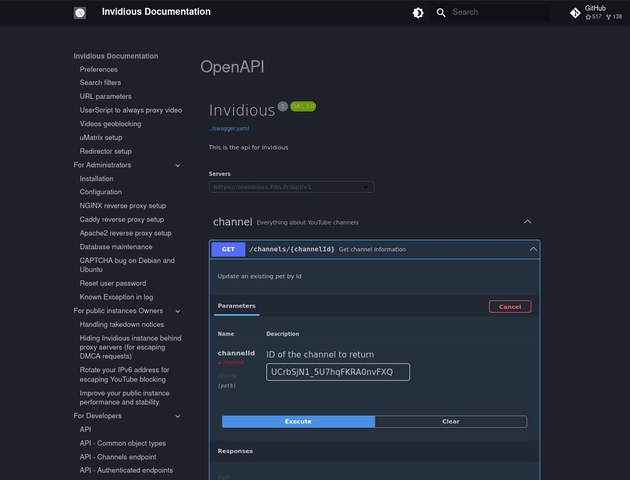Open the GitHub repository icon link

(575, 13)
